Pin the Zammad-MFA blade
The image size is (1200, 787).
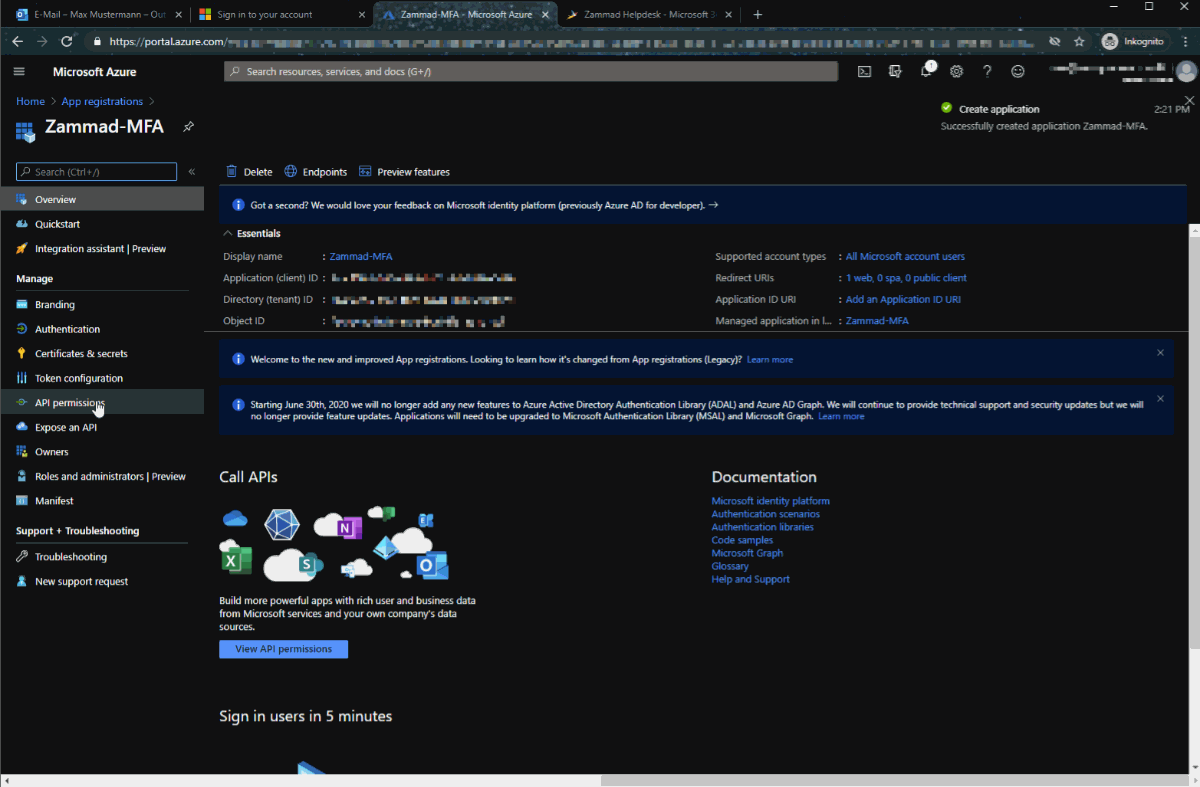click(188, 128)
